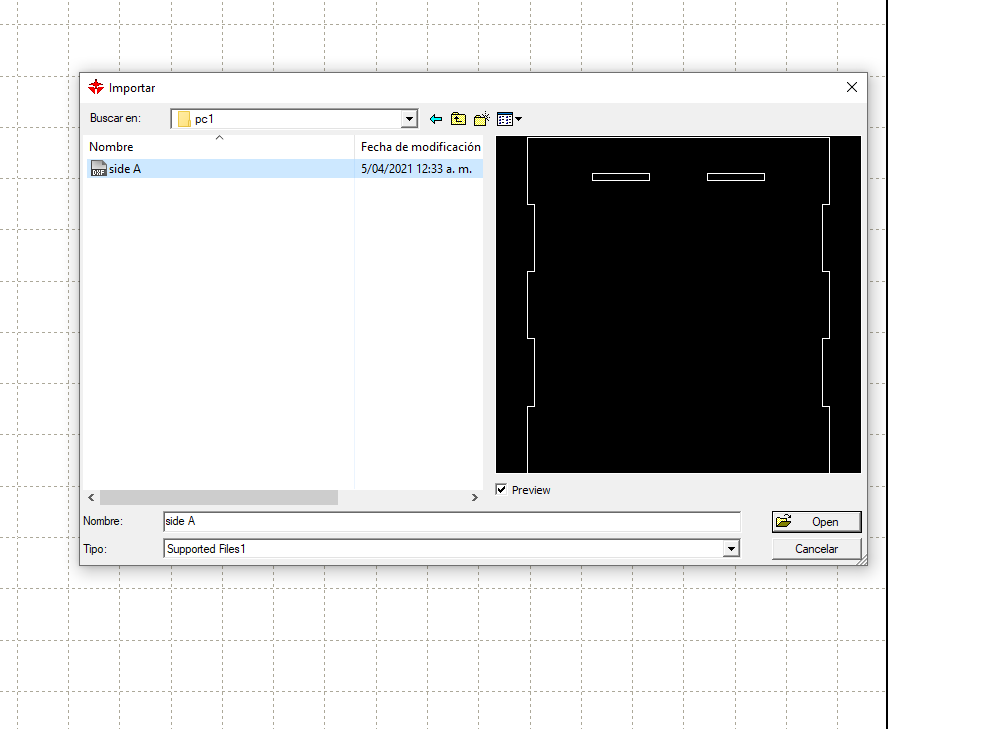996x729 pixels.
Task: Click the dialog resize grip corner
Action: point(861,560)
